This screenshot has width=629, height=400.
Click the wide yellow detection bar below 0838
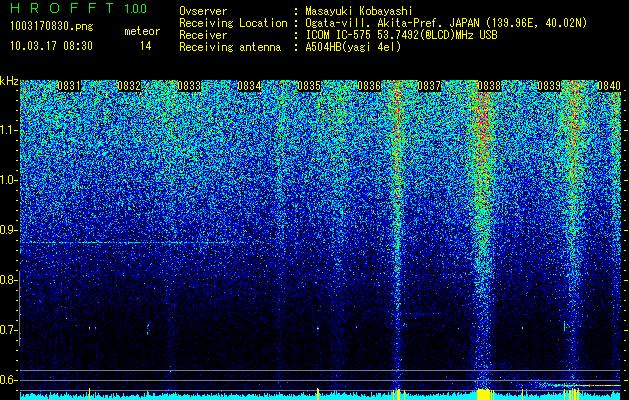pyautogui.click(x=485, y=394)
